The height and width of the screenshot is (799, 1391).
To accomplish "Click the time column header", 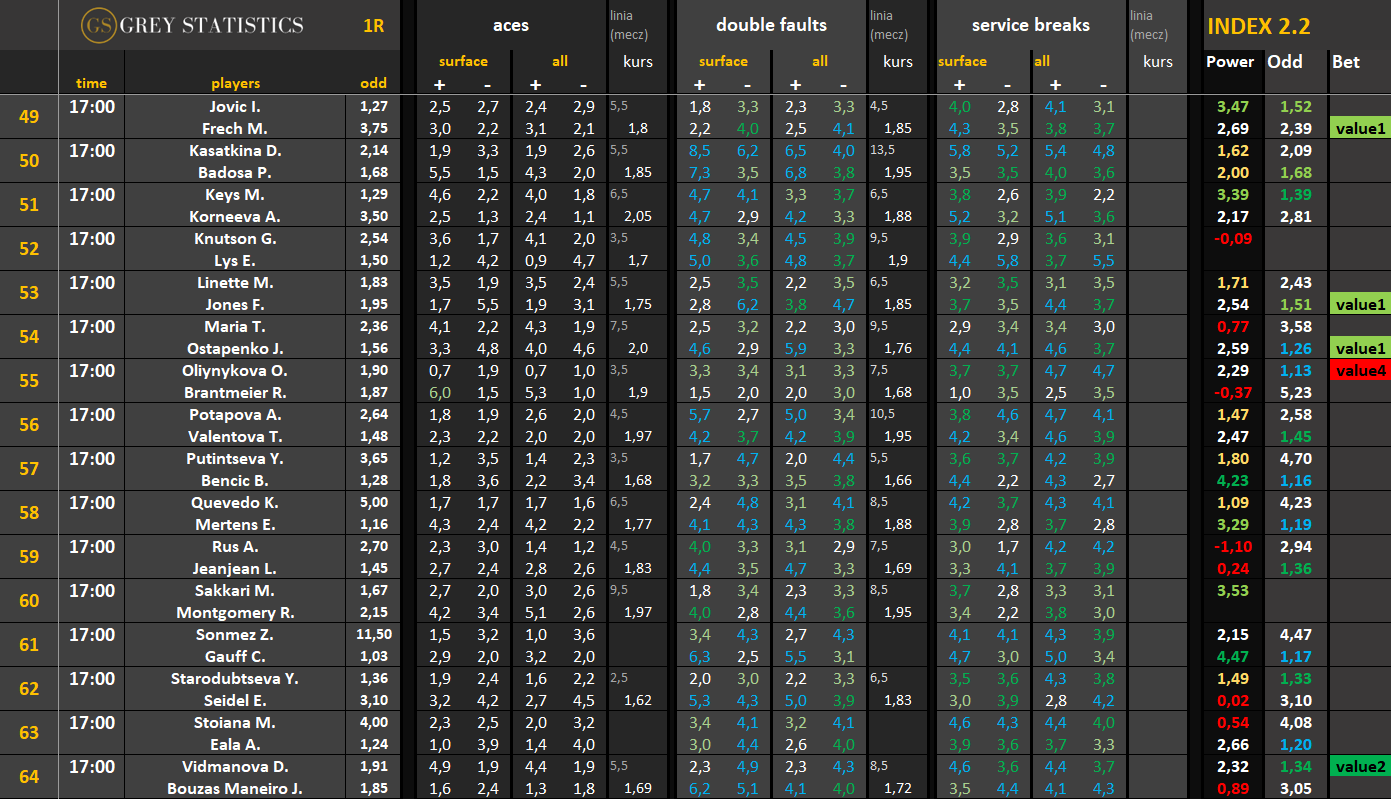I will (x=91, y=83).
